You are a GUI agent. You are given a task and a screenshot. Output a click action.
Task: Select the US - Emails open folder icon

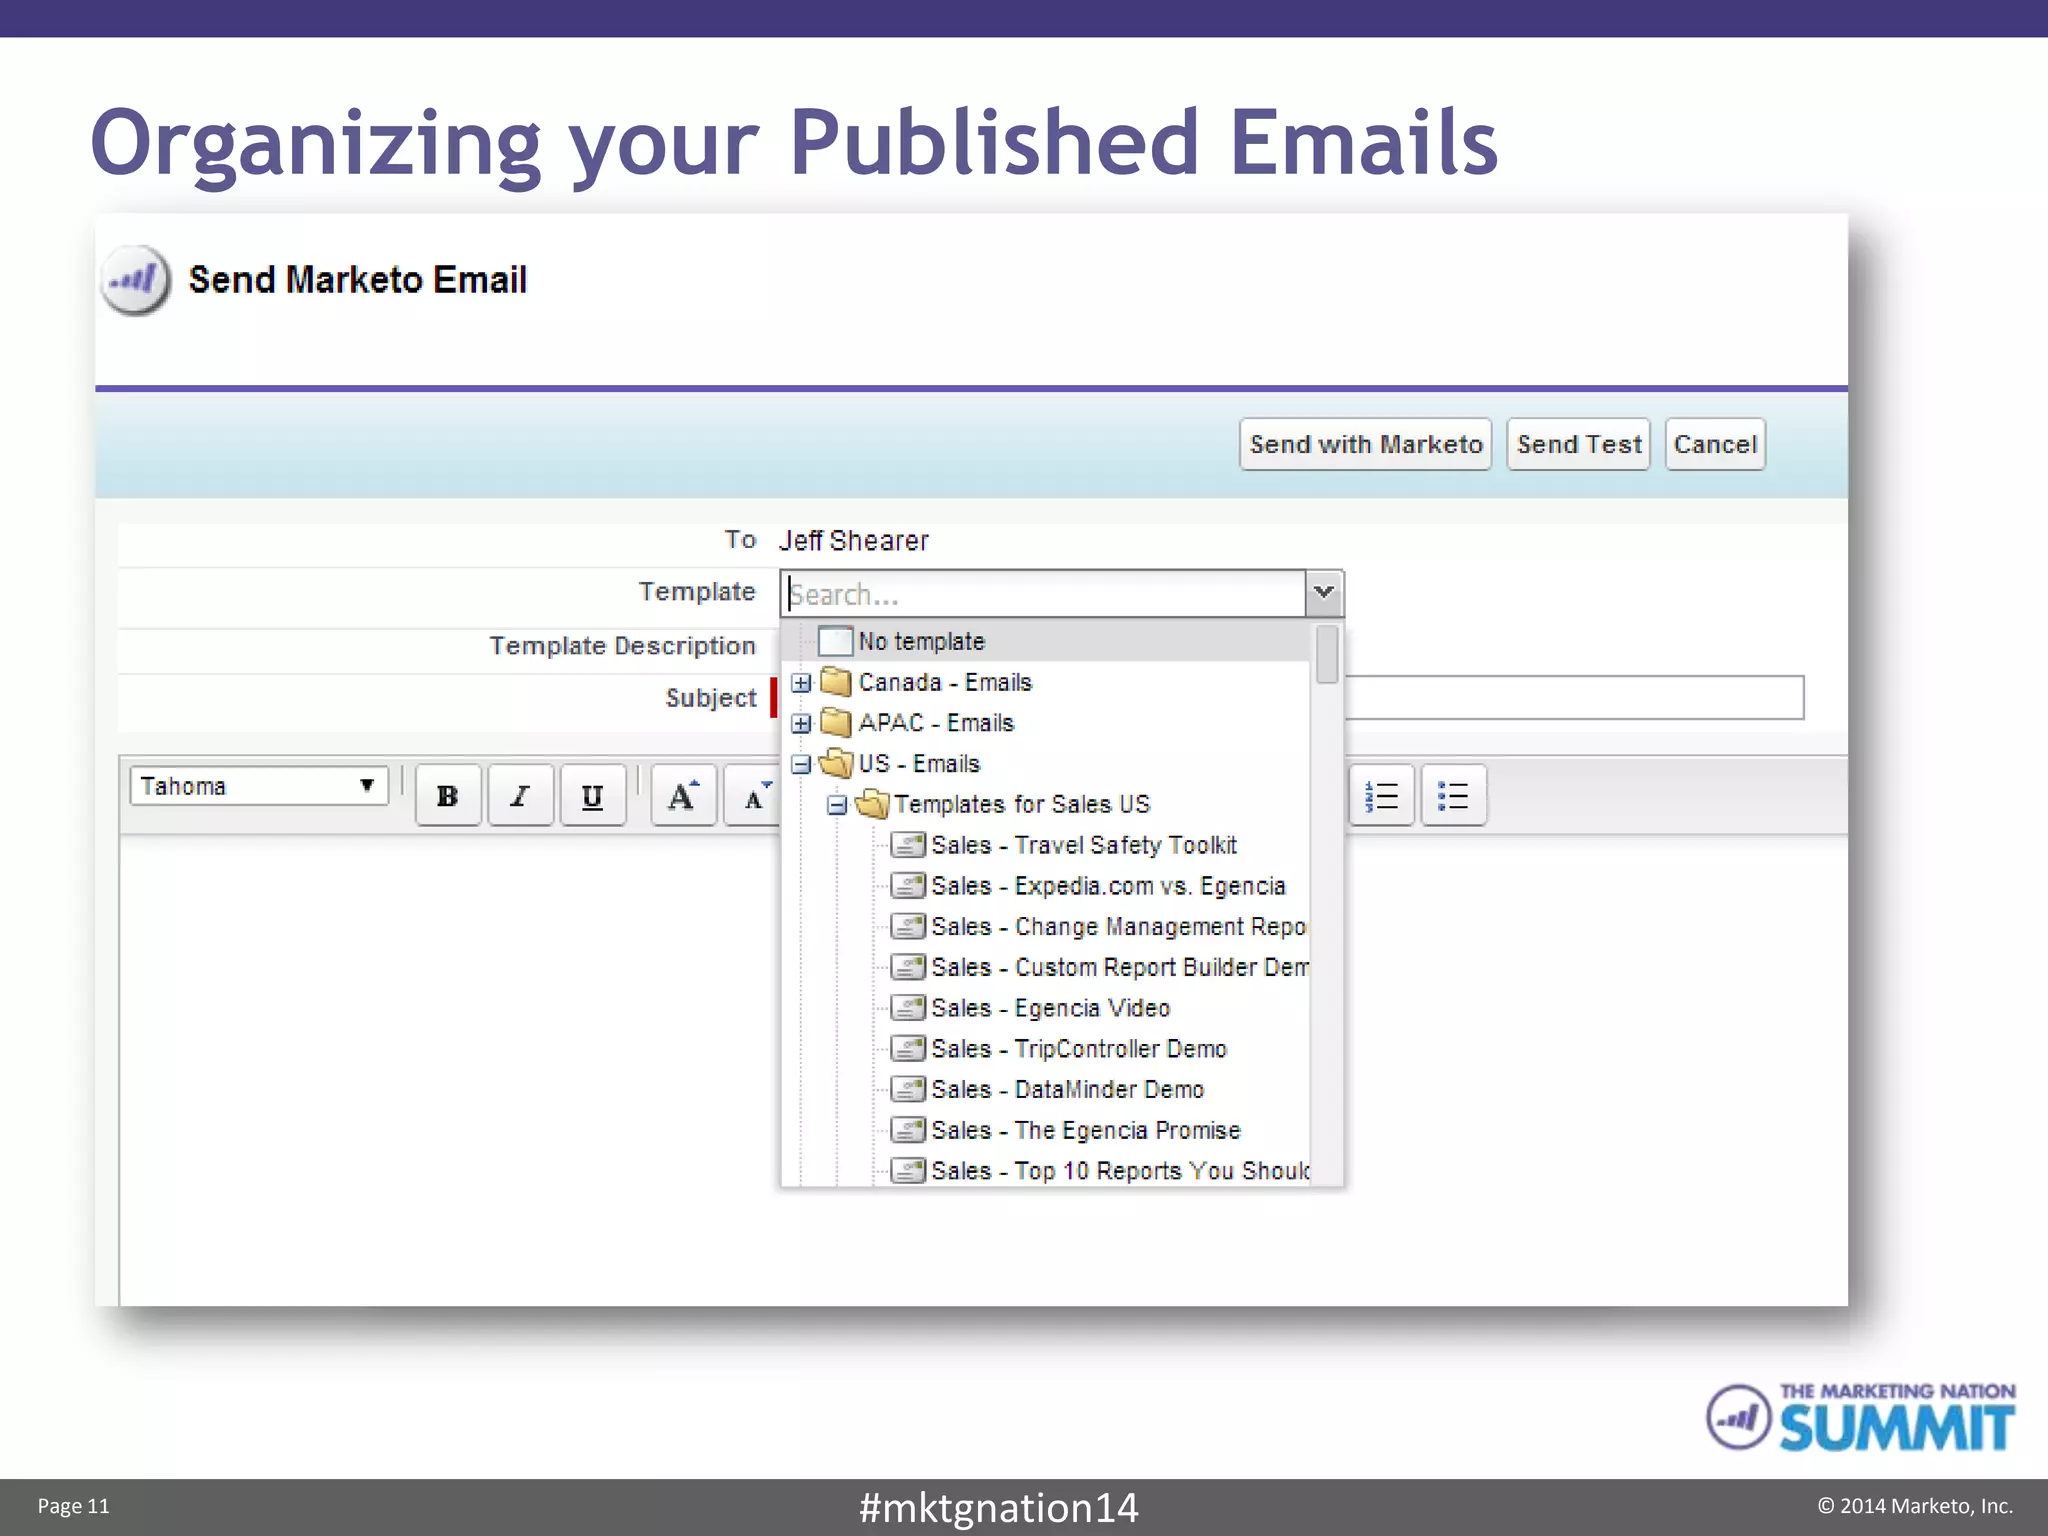click(836, 764)
